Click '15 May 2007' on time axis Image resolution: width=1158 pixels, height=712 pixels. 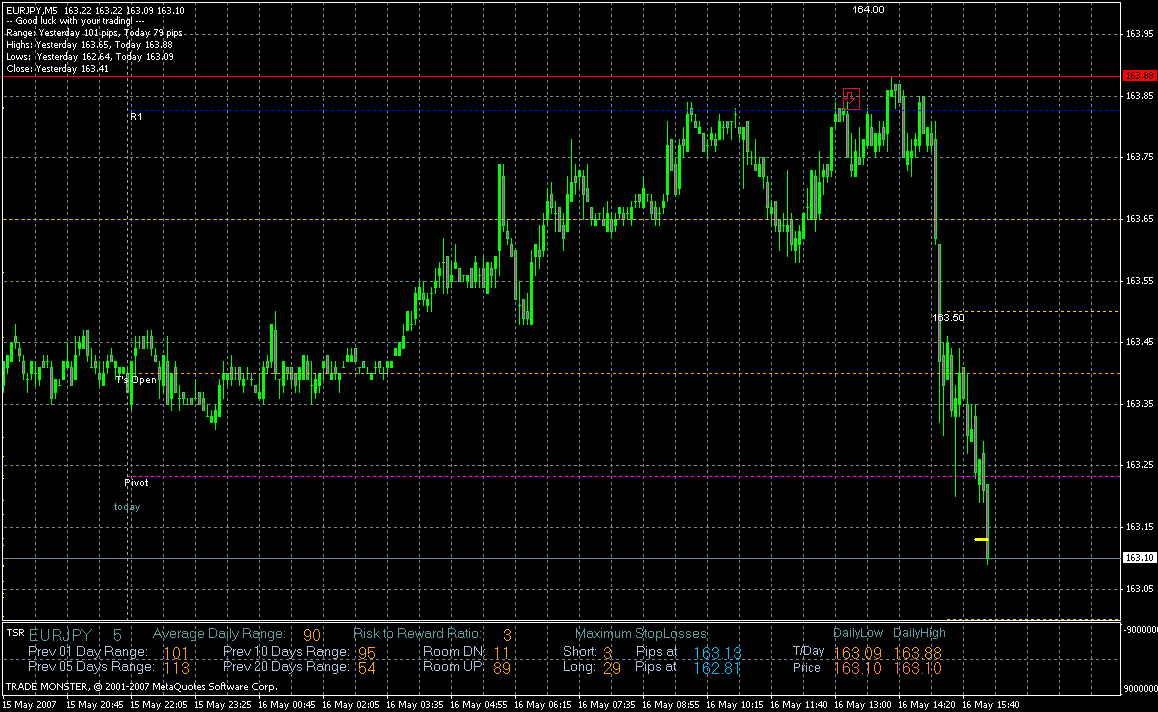30,705
